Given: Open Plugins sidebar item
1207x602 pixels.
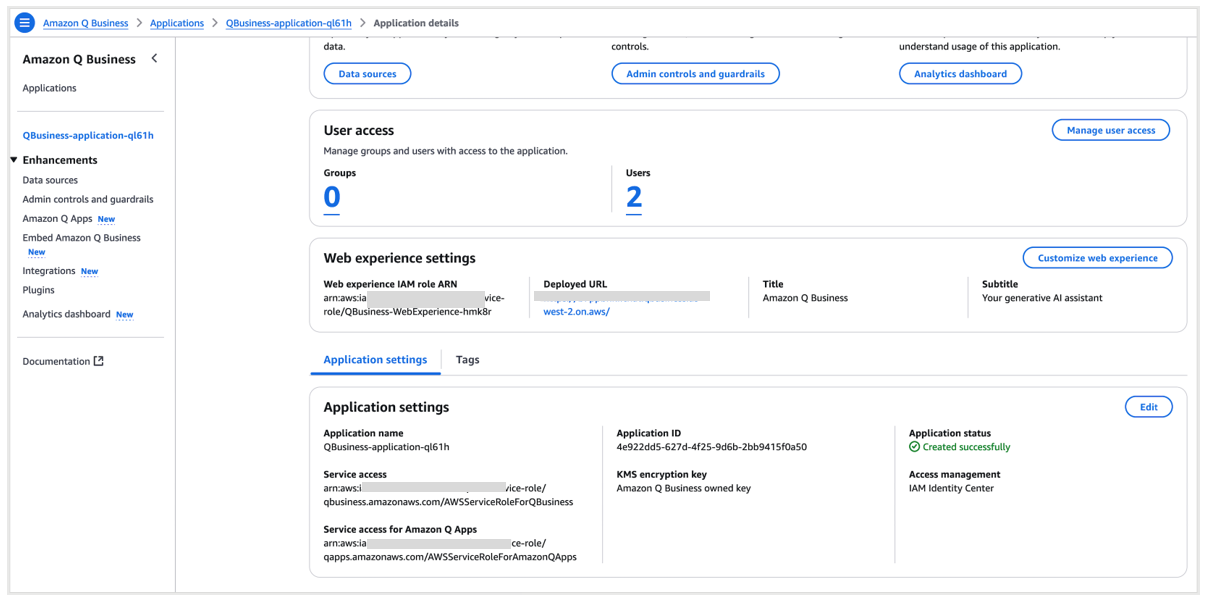Looking at the screenshot, I should [39, 290].
